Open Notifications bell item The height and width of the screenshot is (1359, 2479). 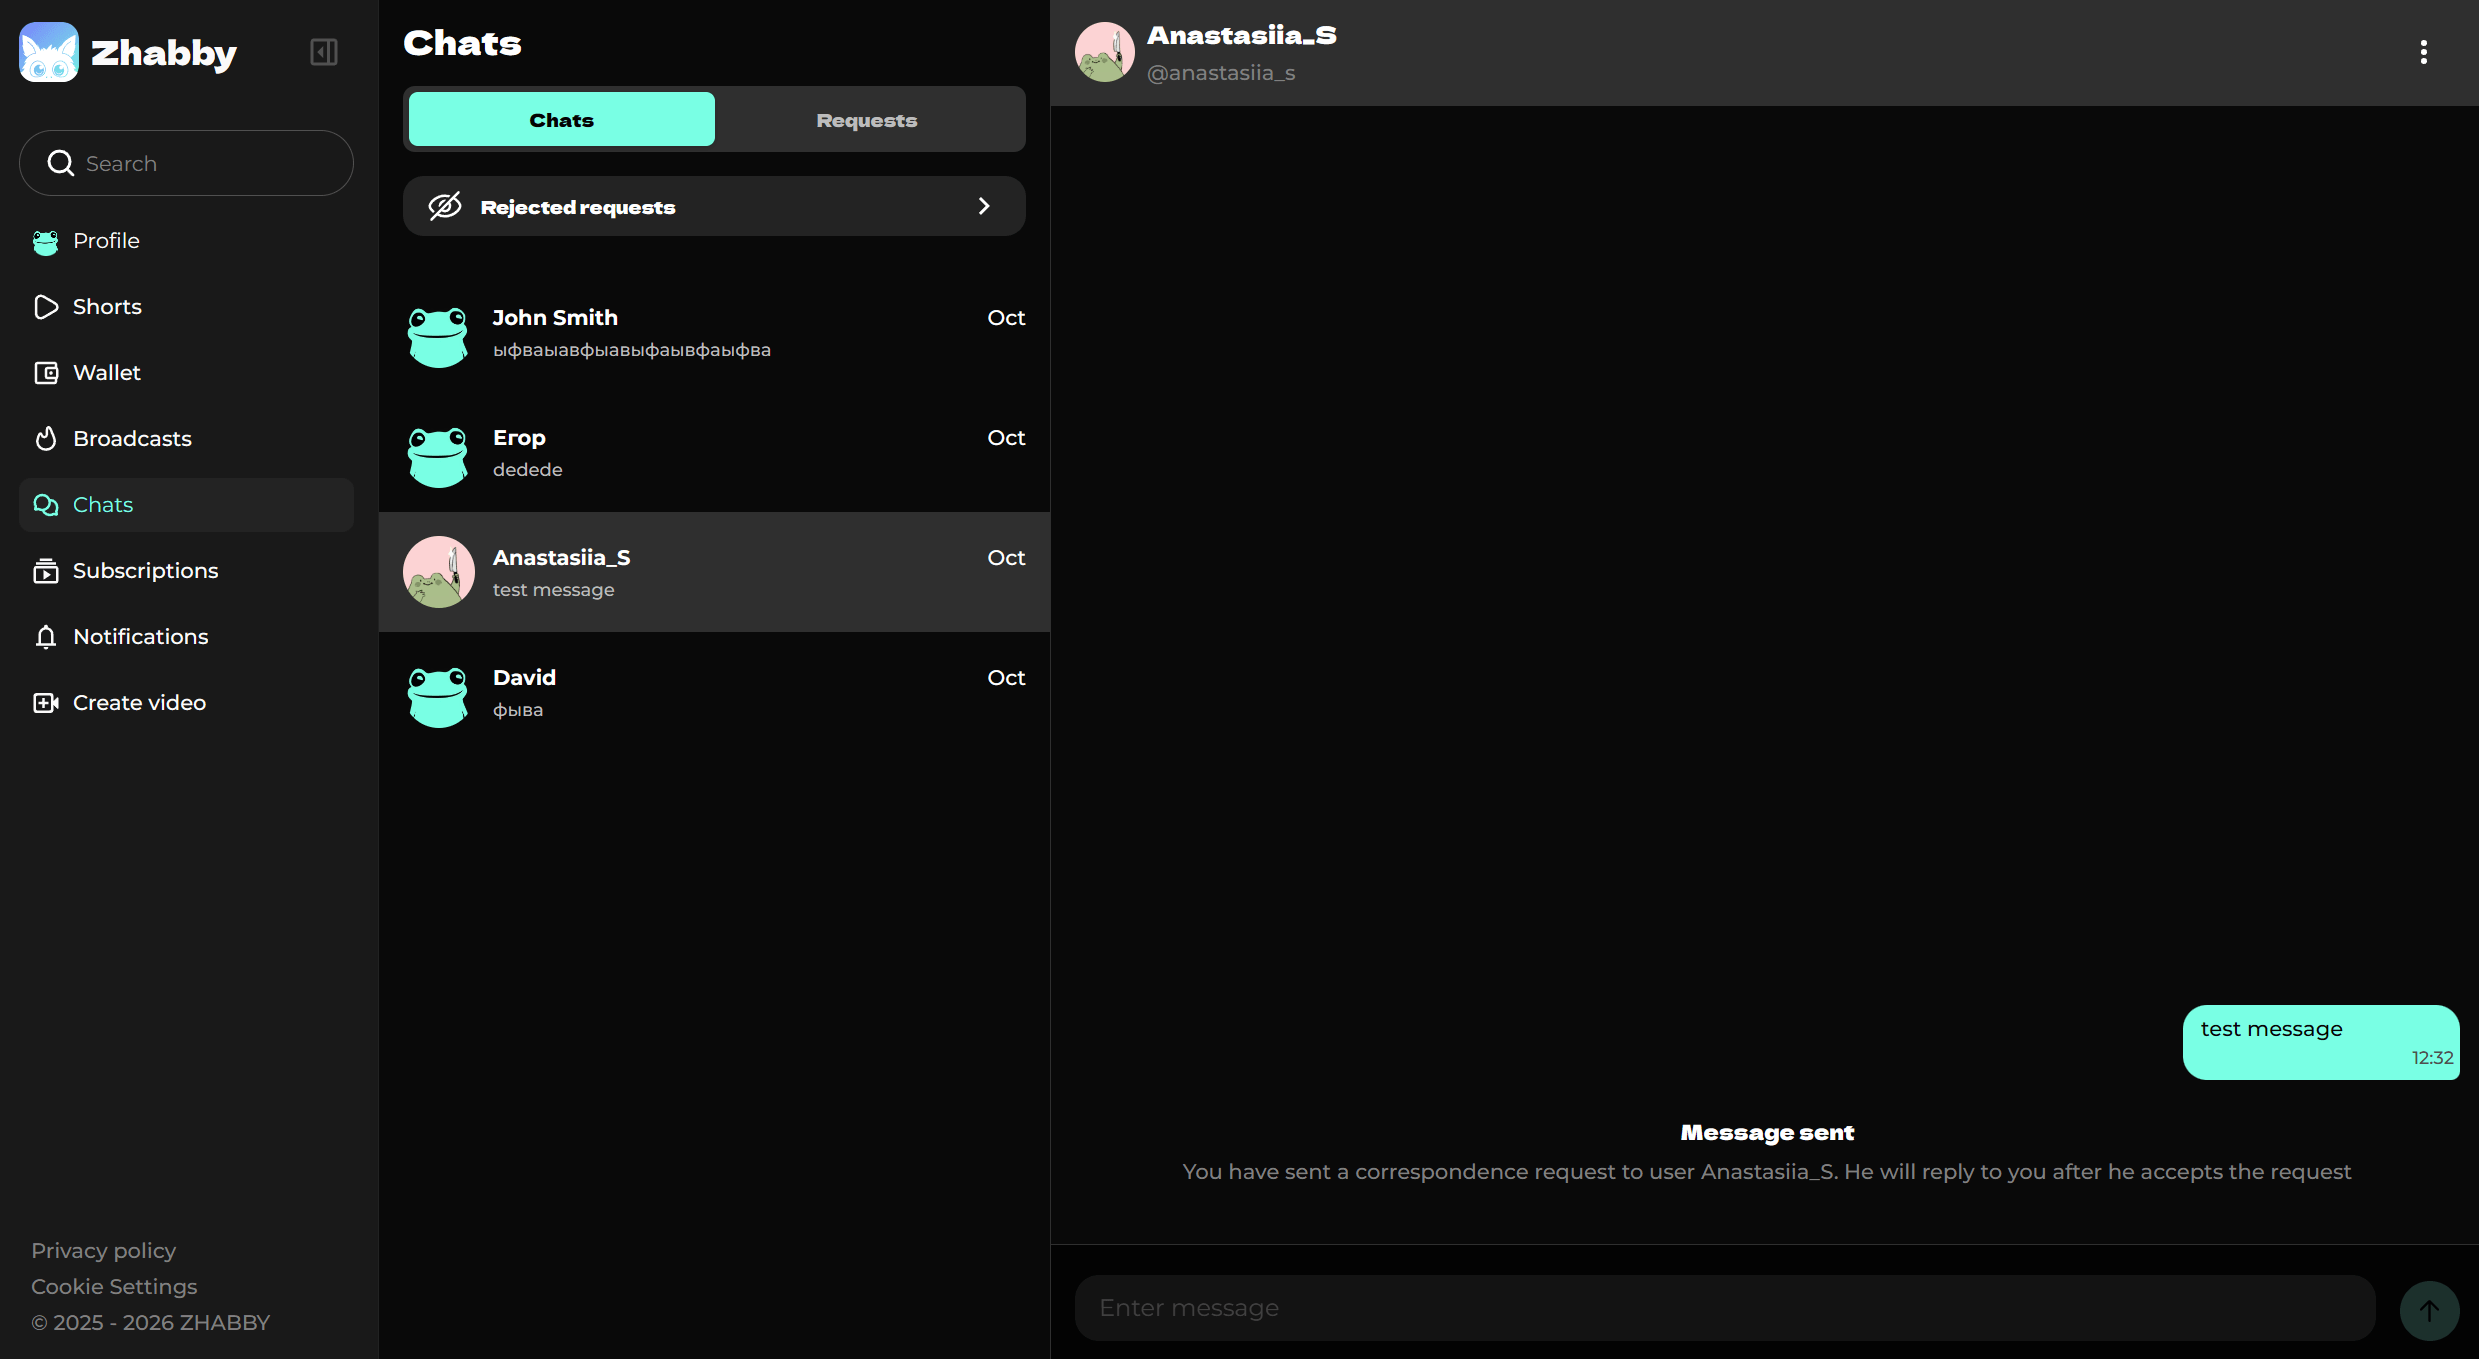click(140, 637)
